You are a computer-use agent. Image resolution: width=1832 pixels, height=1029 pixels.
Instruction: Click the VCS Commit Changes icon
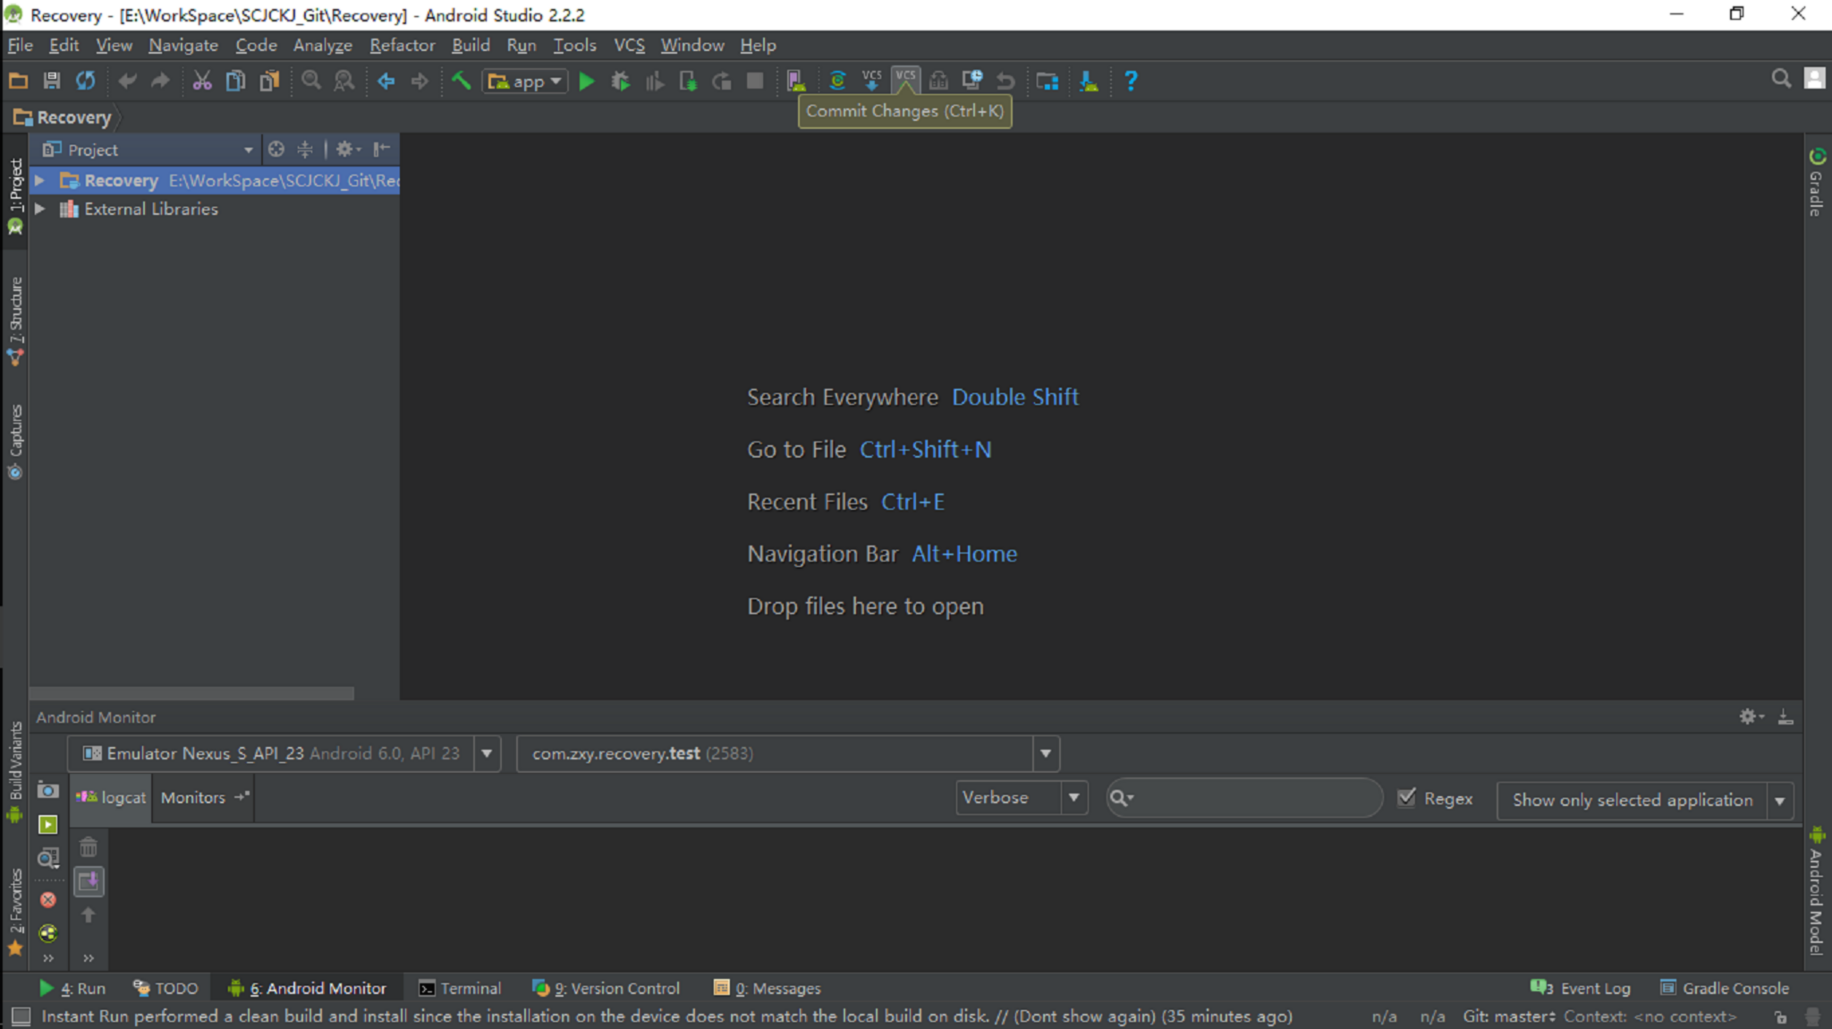tap(905, 81)
